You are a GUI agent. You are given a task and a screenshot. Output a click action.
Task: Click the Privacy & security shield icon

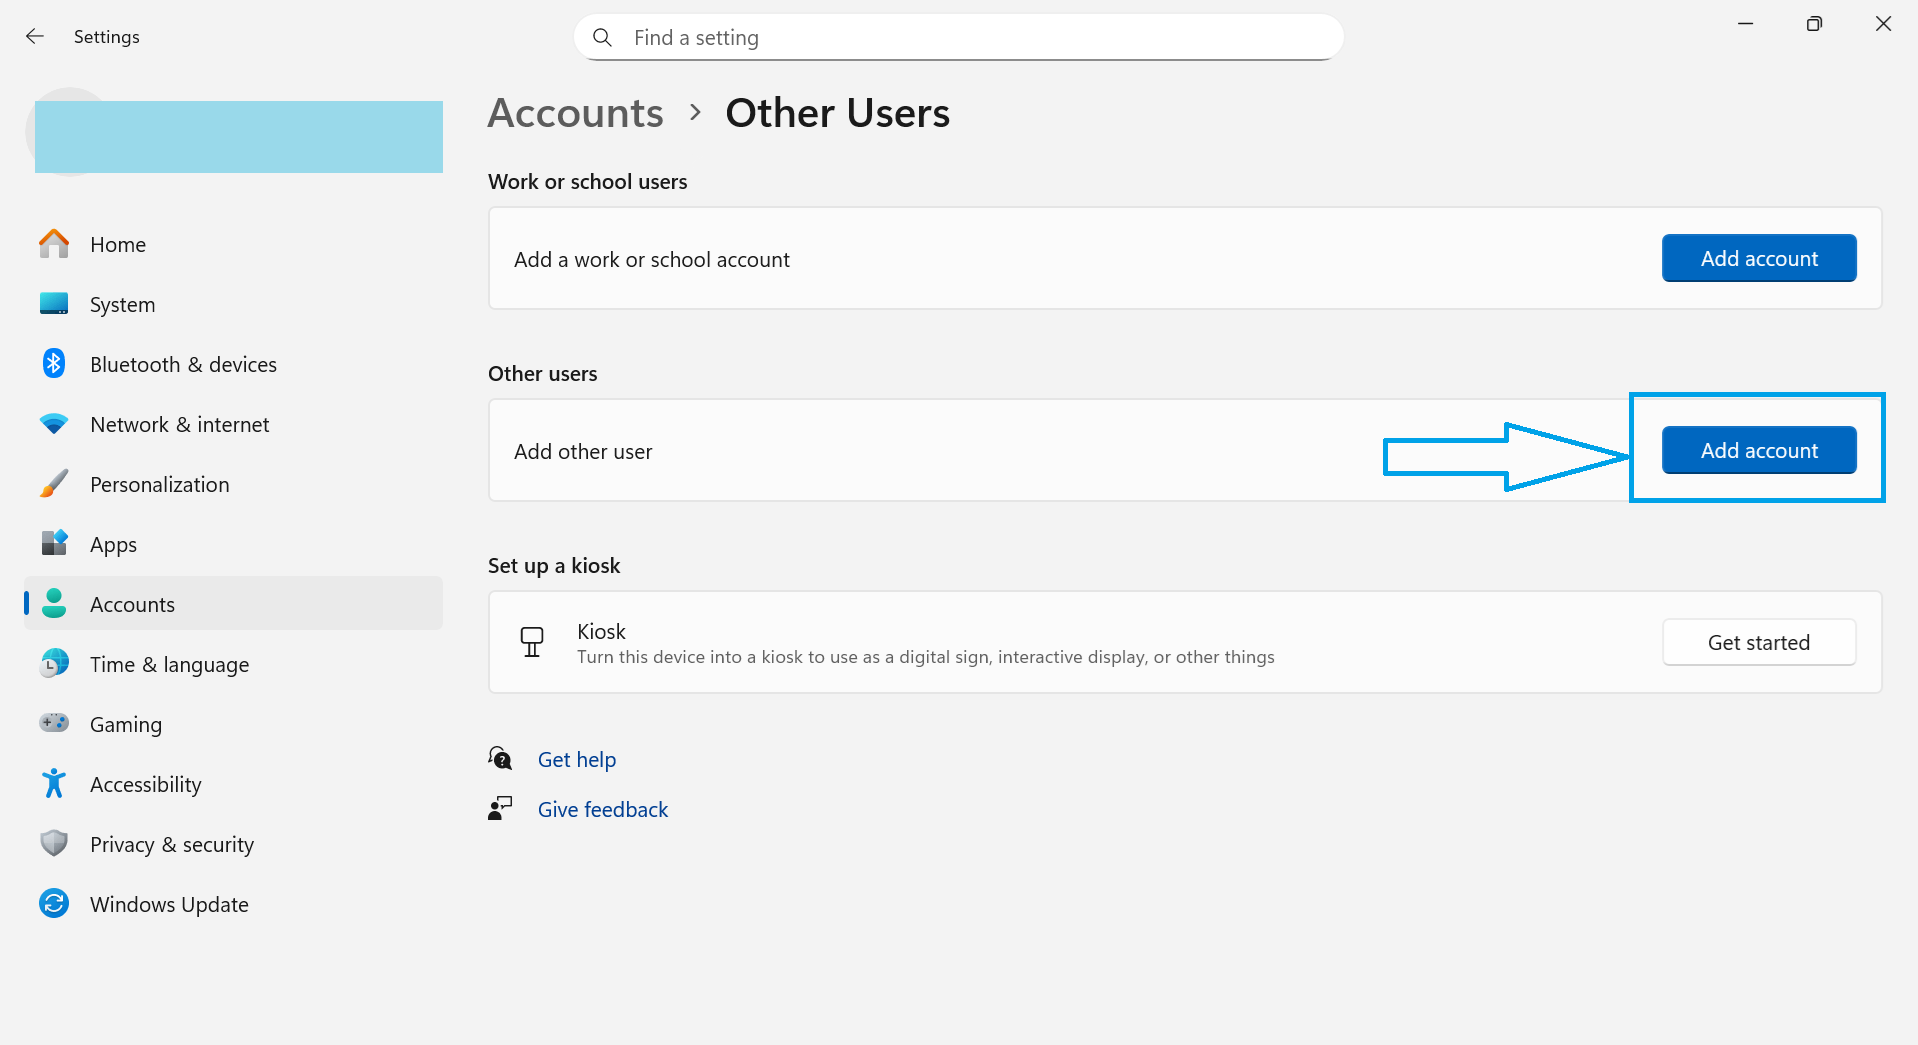[53, 843]
